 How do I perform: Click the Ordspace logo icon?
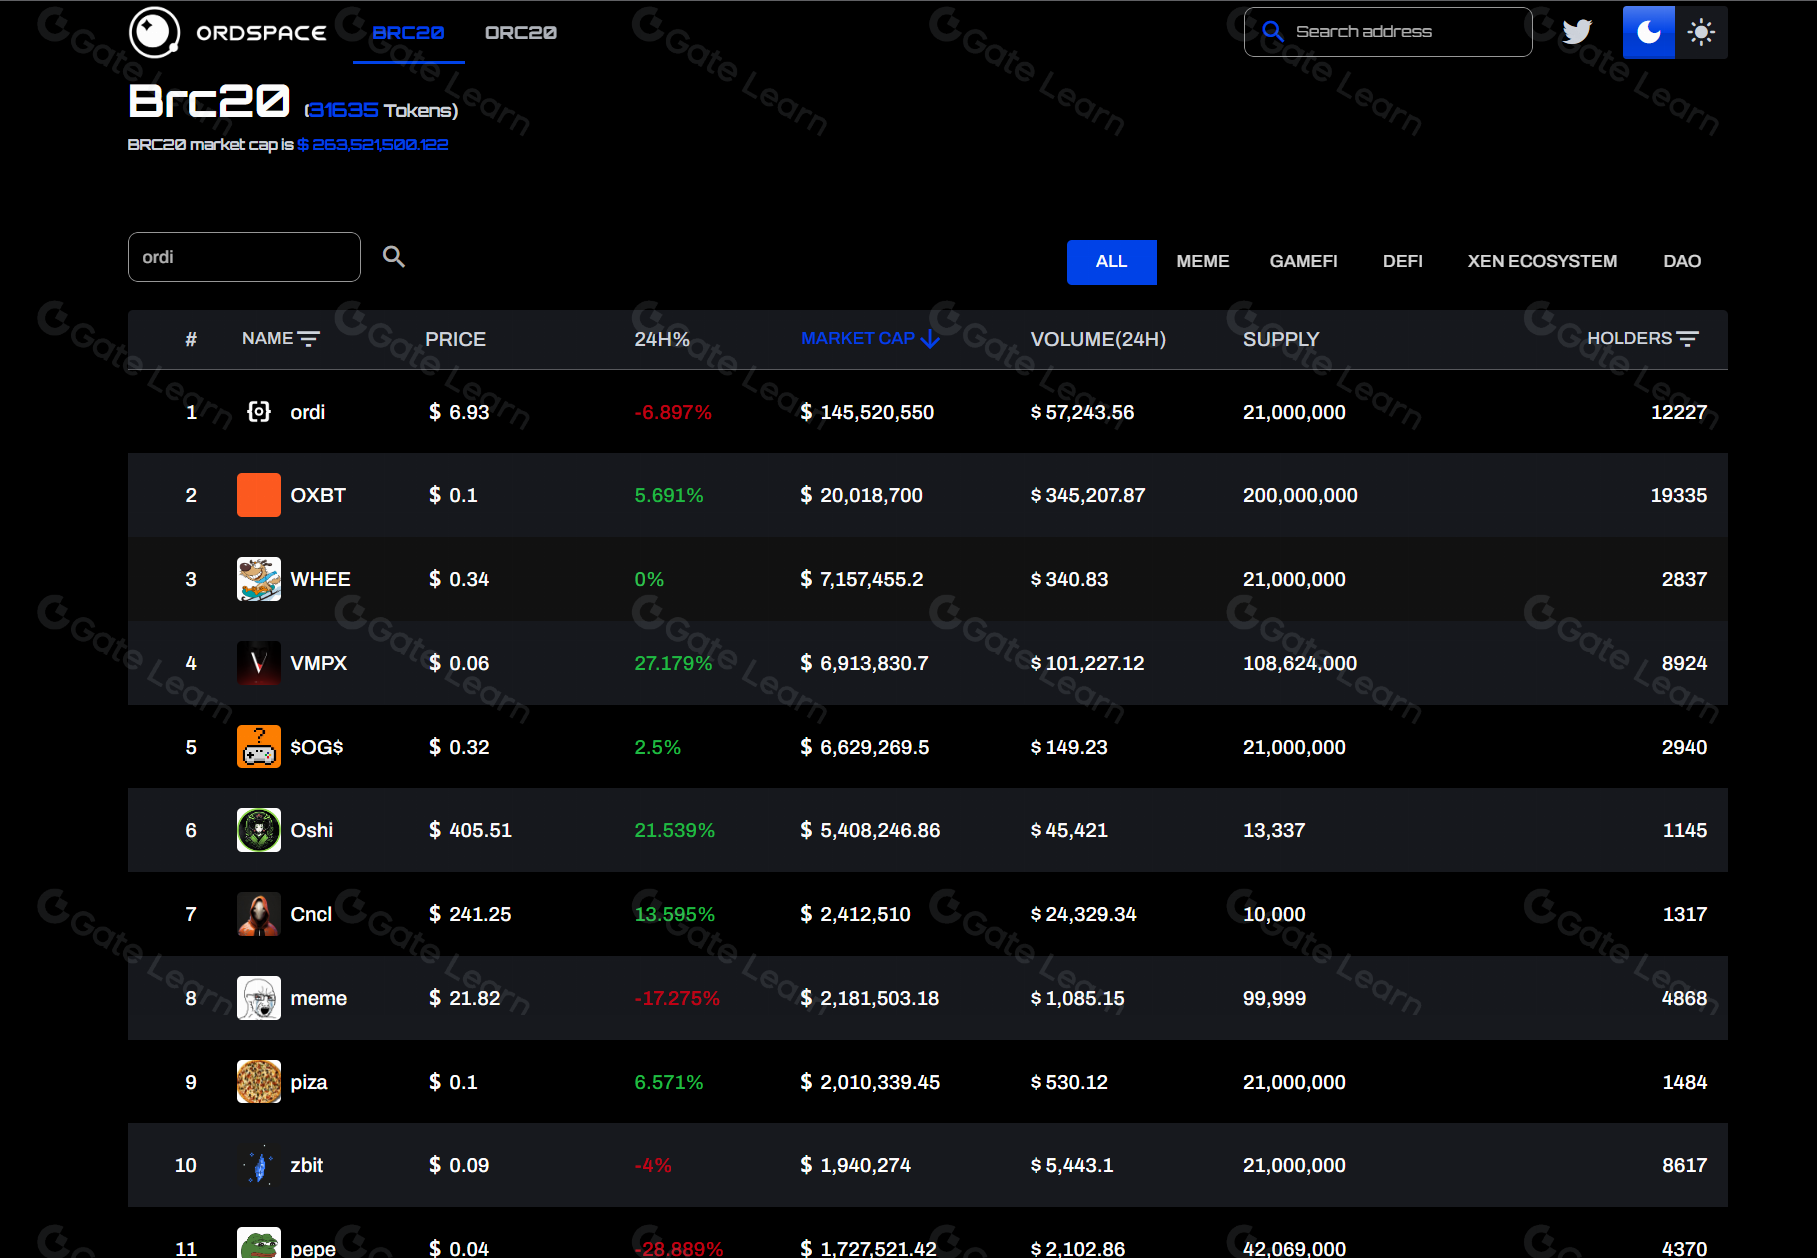coord(154,32)
